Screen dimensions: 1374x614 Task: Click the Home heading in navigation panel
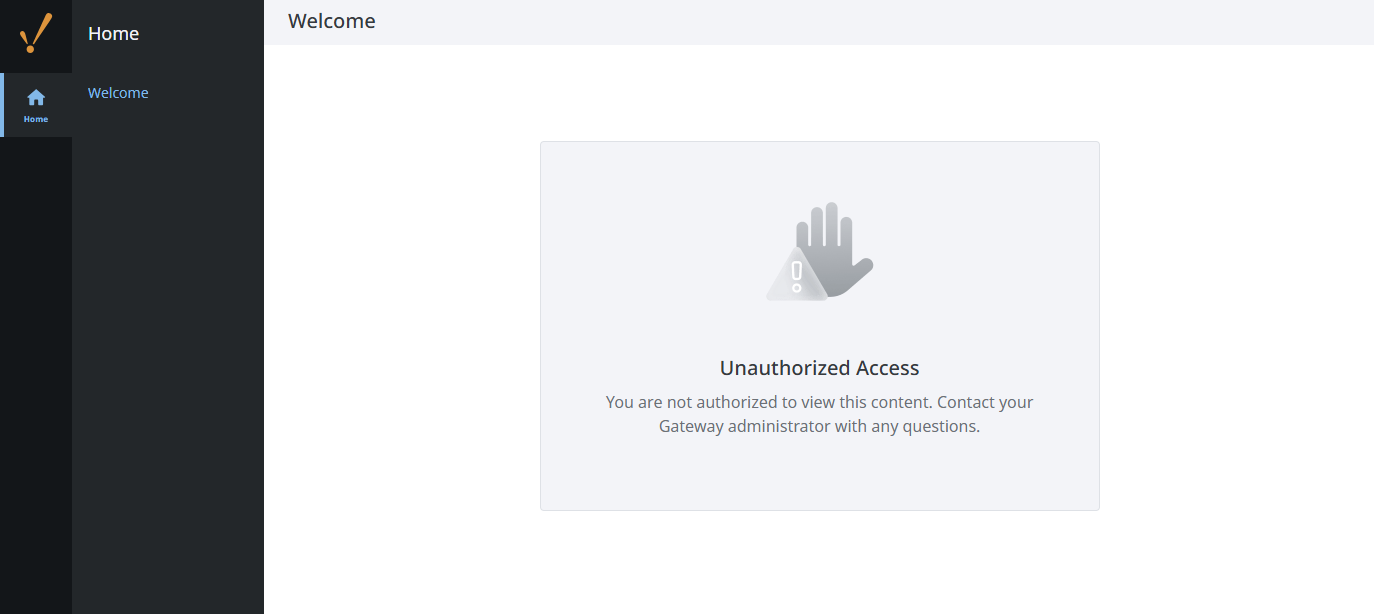113,34
